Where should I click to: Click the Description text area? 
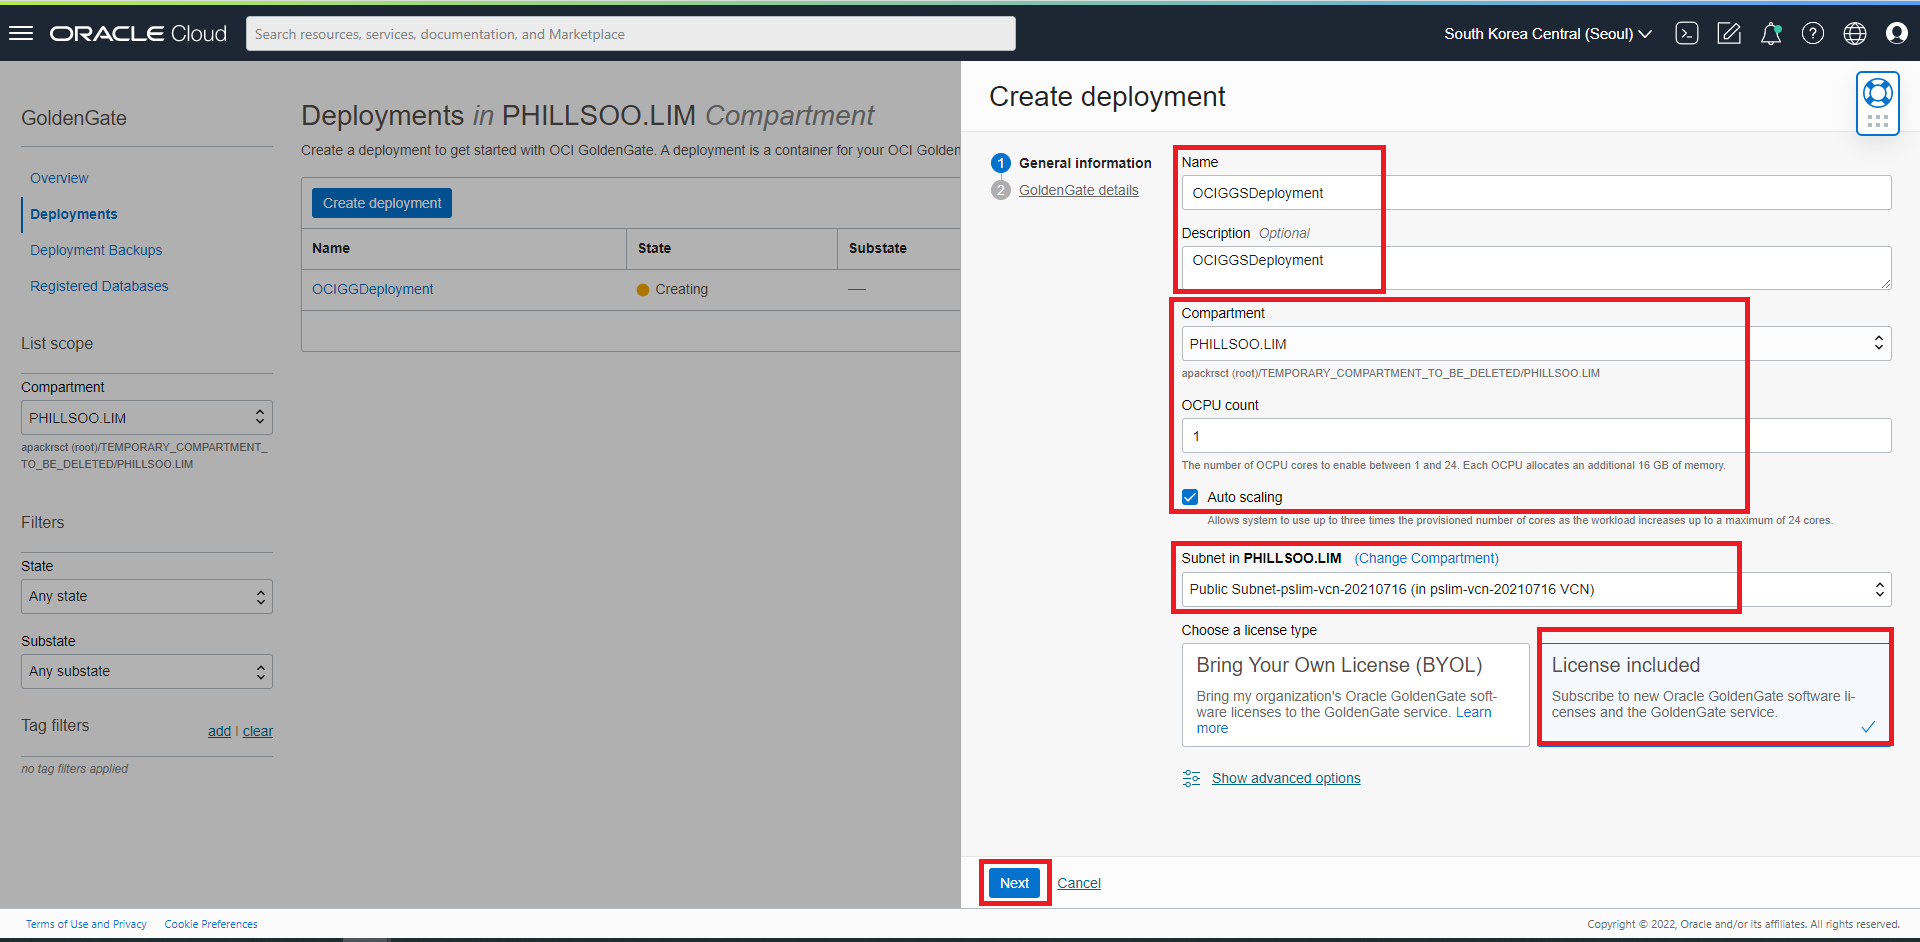click(1536, 268)
